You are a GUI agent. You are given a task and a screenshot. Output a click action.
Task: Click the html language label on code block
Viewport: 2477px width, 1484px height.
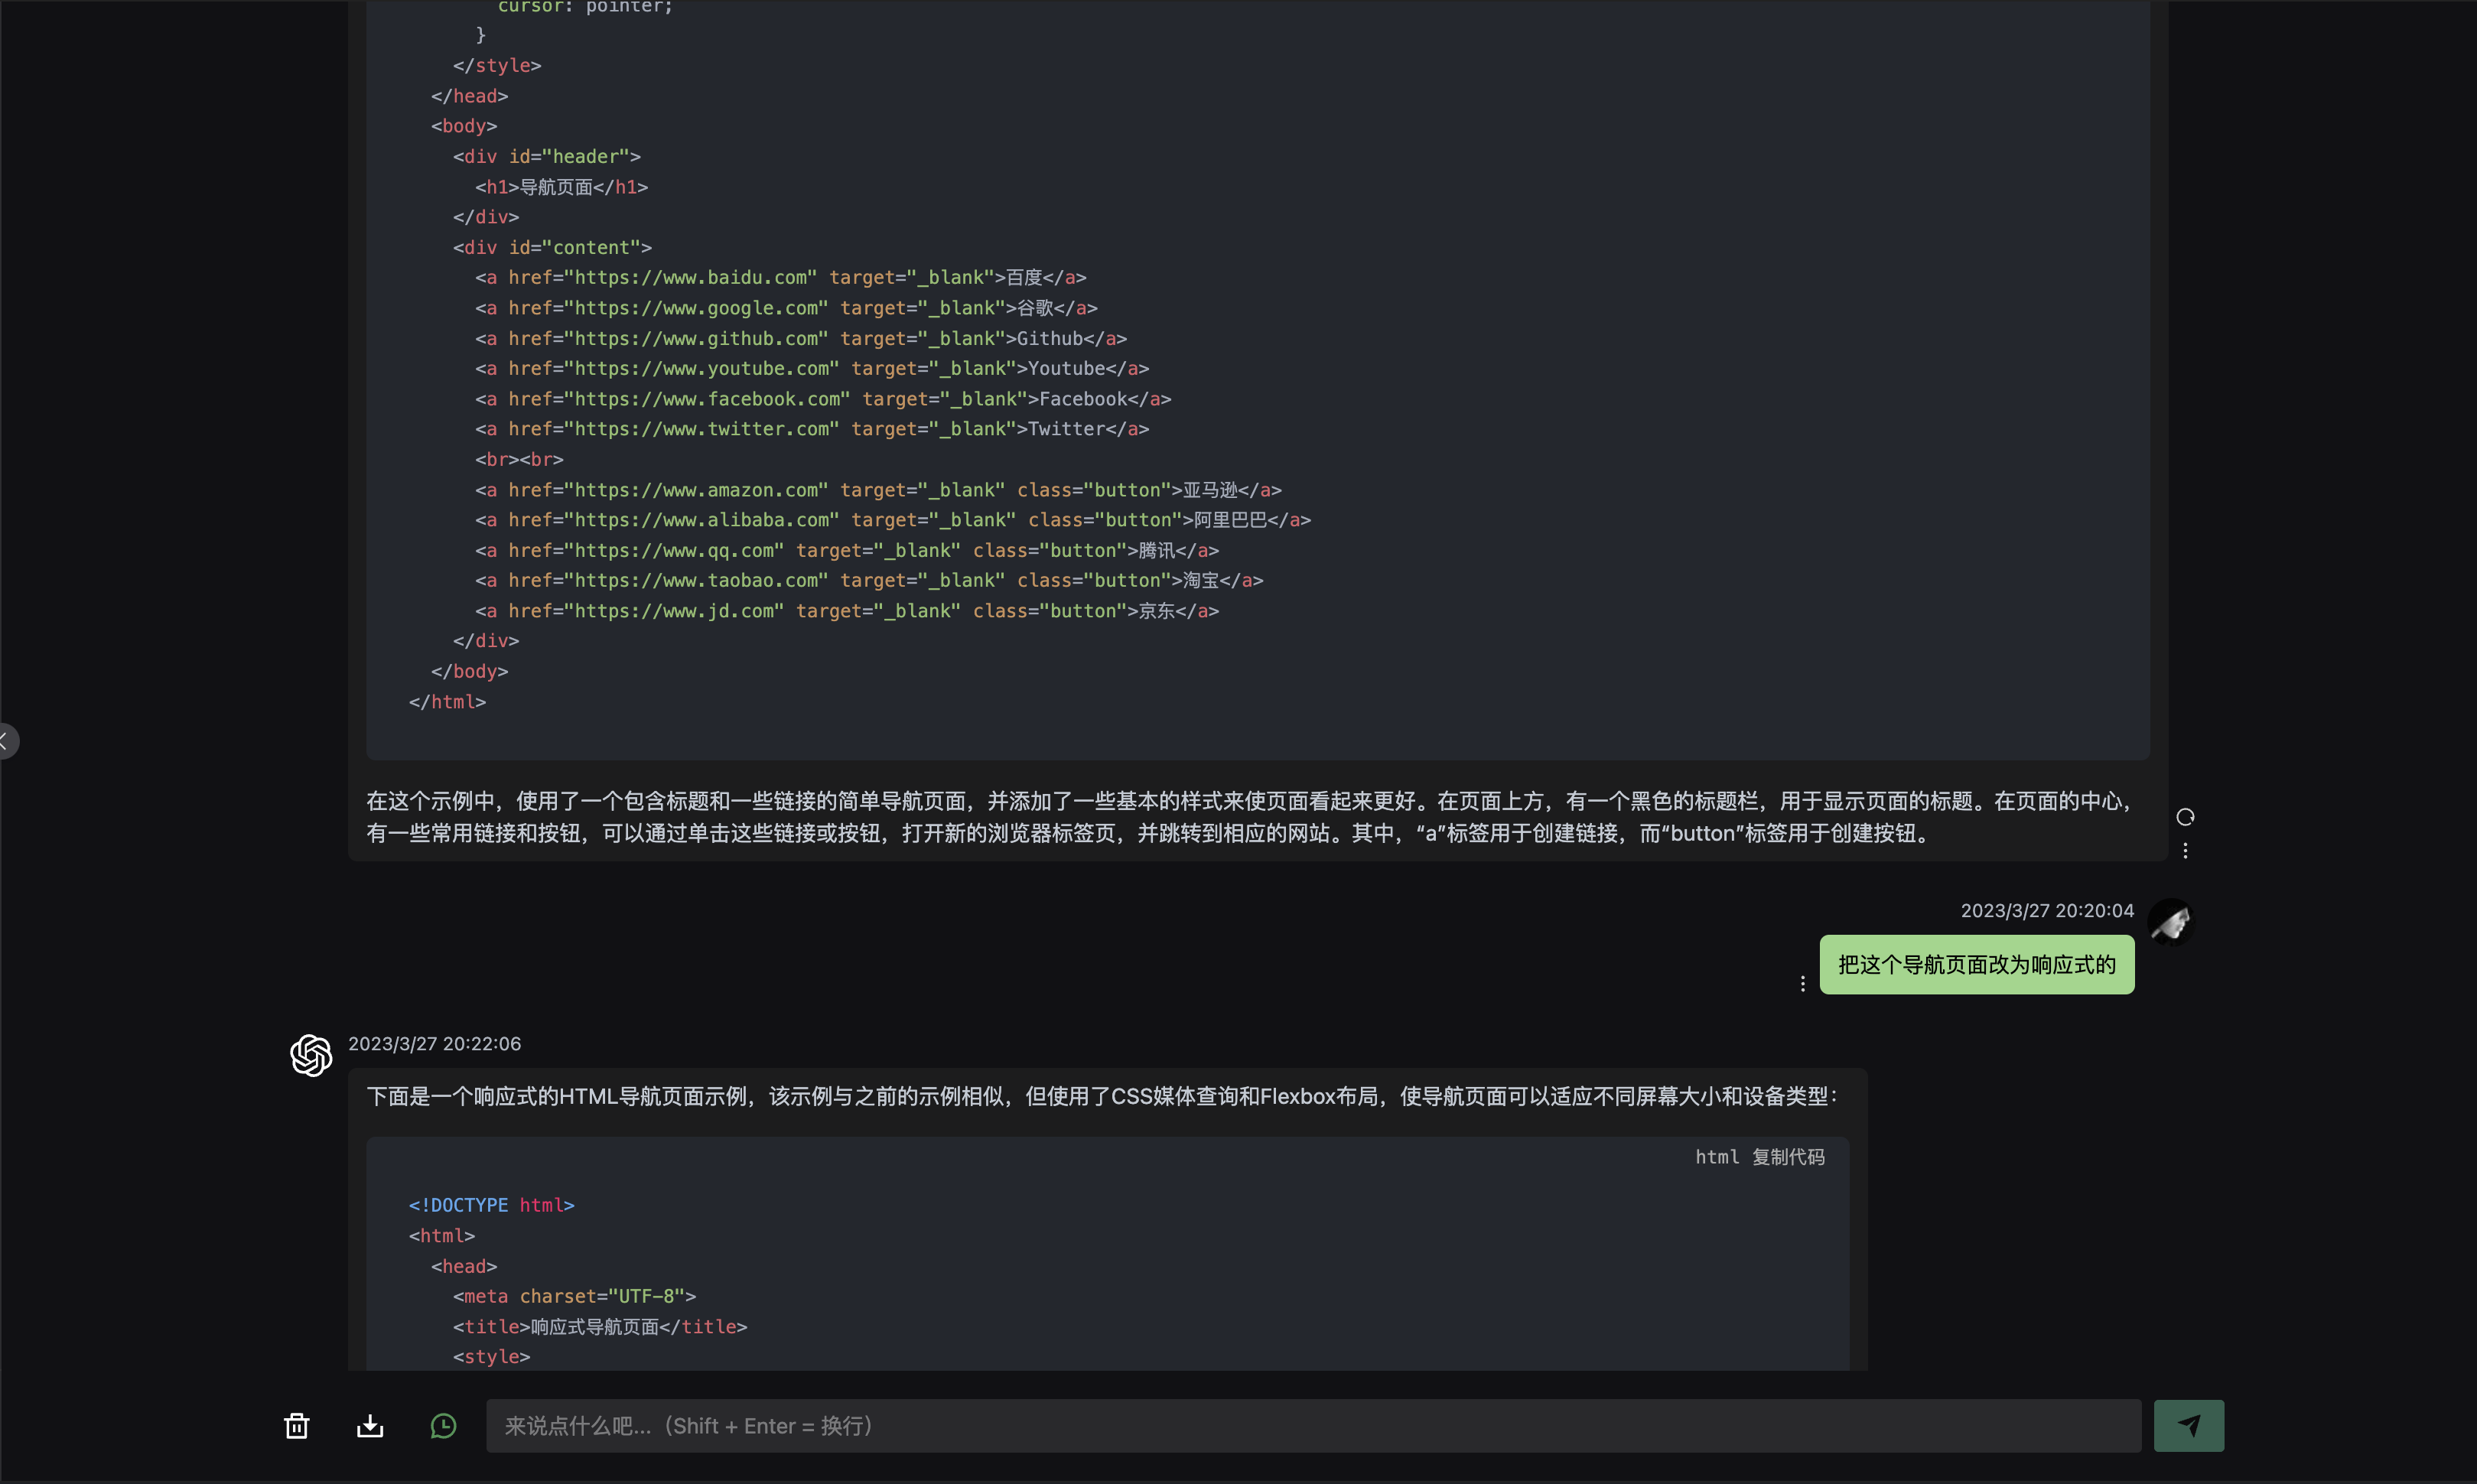tap(1717, 1157)
